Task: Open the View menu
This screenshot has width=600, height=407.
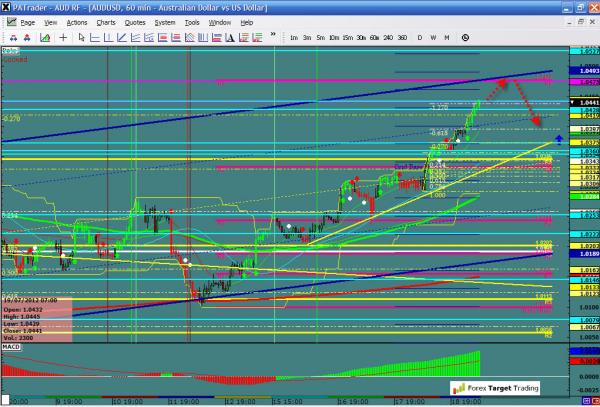Action: [51, 23]
